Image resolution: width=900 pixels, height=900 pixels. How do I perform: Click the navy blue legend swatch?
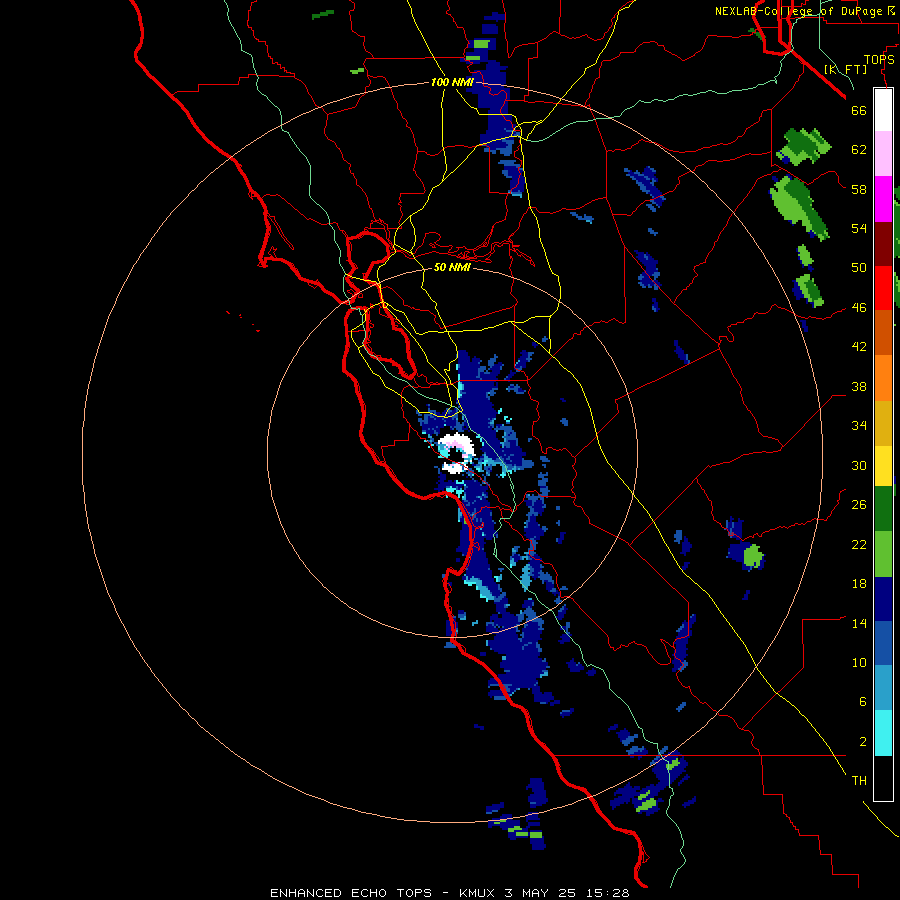pos(883,599)
